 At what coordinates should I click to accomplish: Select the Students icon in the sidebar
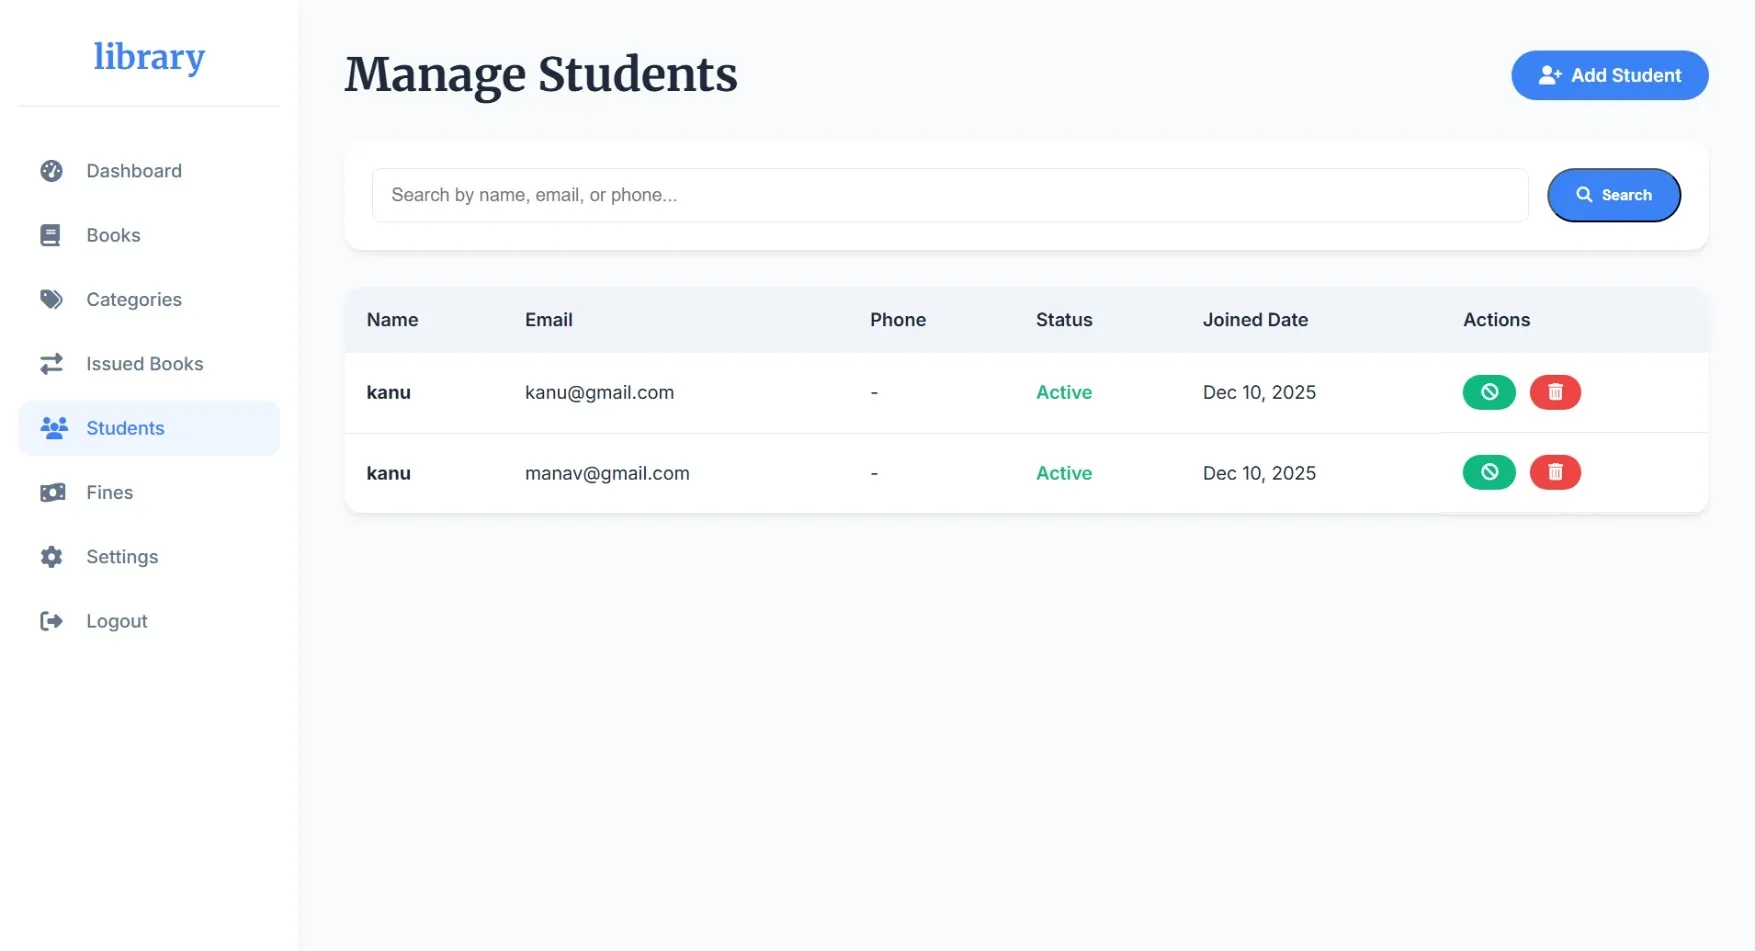(51, 428)
